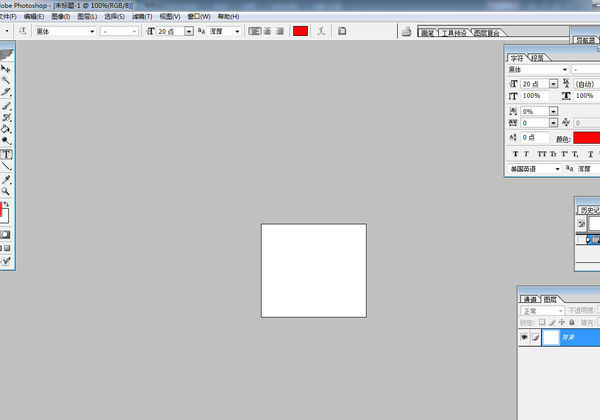The image size is (600, 420).
Task: Select the Eyedropper tool
Action: 6,178
